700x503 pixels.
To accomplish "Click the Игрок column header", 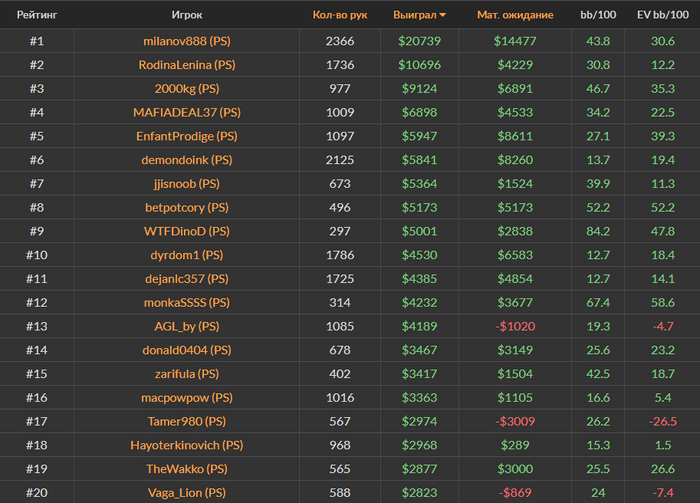I will coord(187,15).
